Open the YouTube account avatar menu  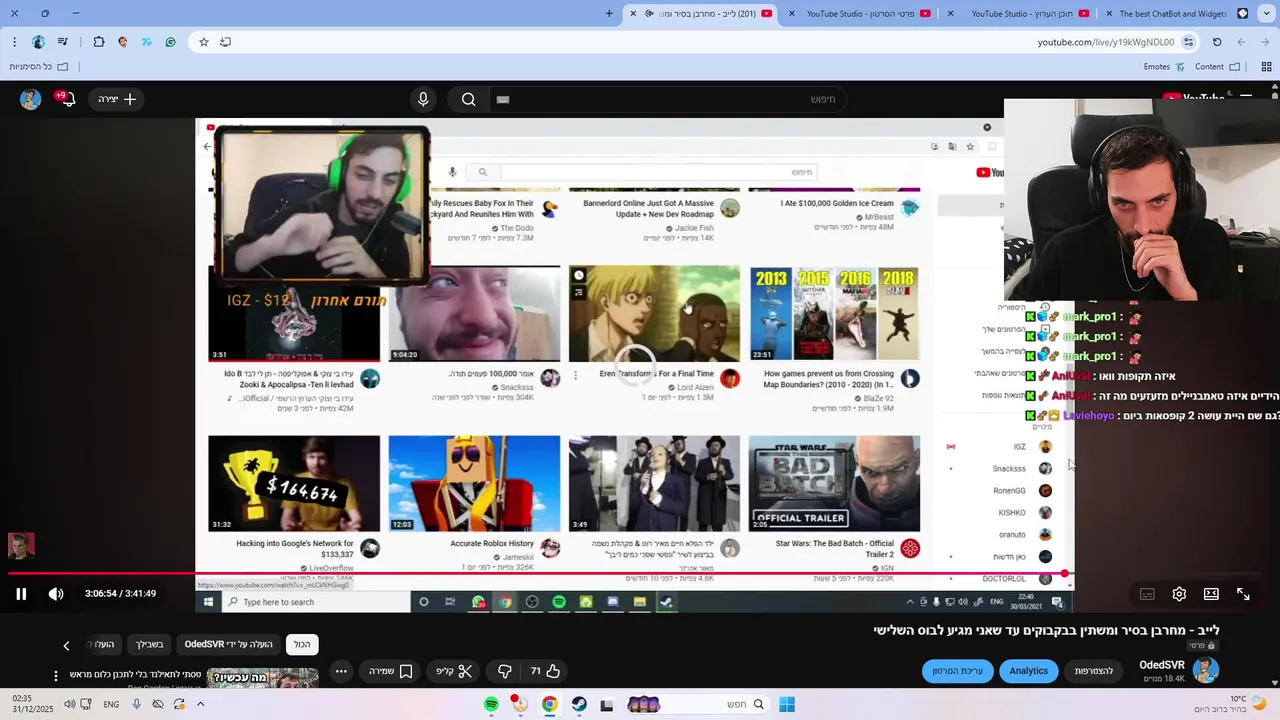click(x=30, y=99)
